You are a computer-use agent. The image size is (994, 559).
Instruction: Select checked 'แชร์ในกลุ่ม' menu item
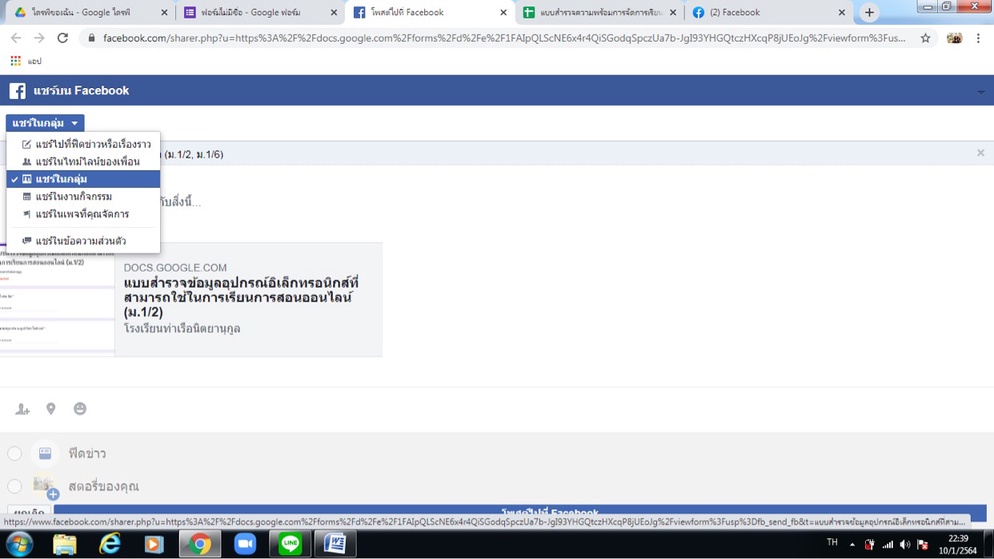pos(83,179)
